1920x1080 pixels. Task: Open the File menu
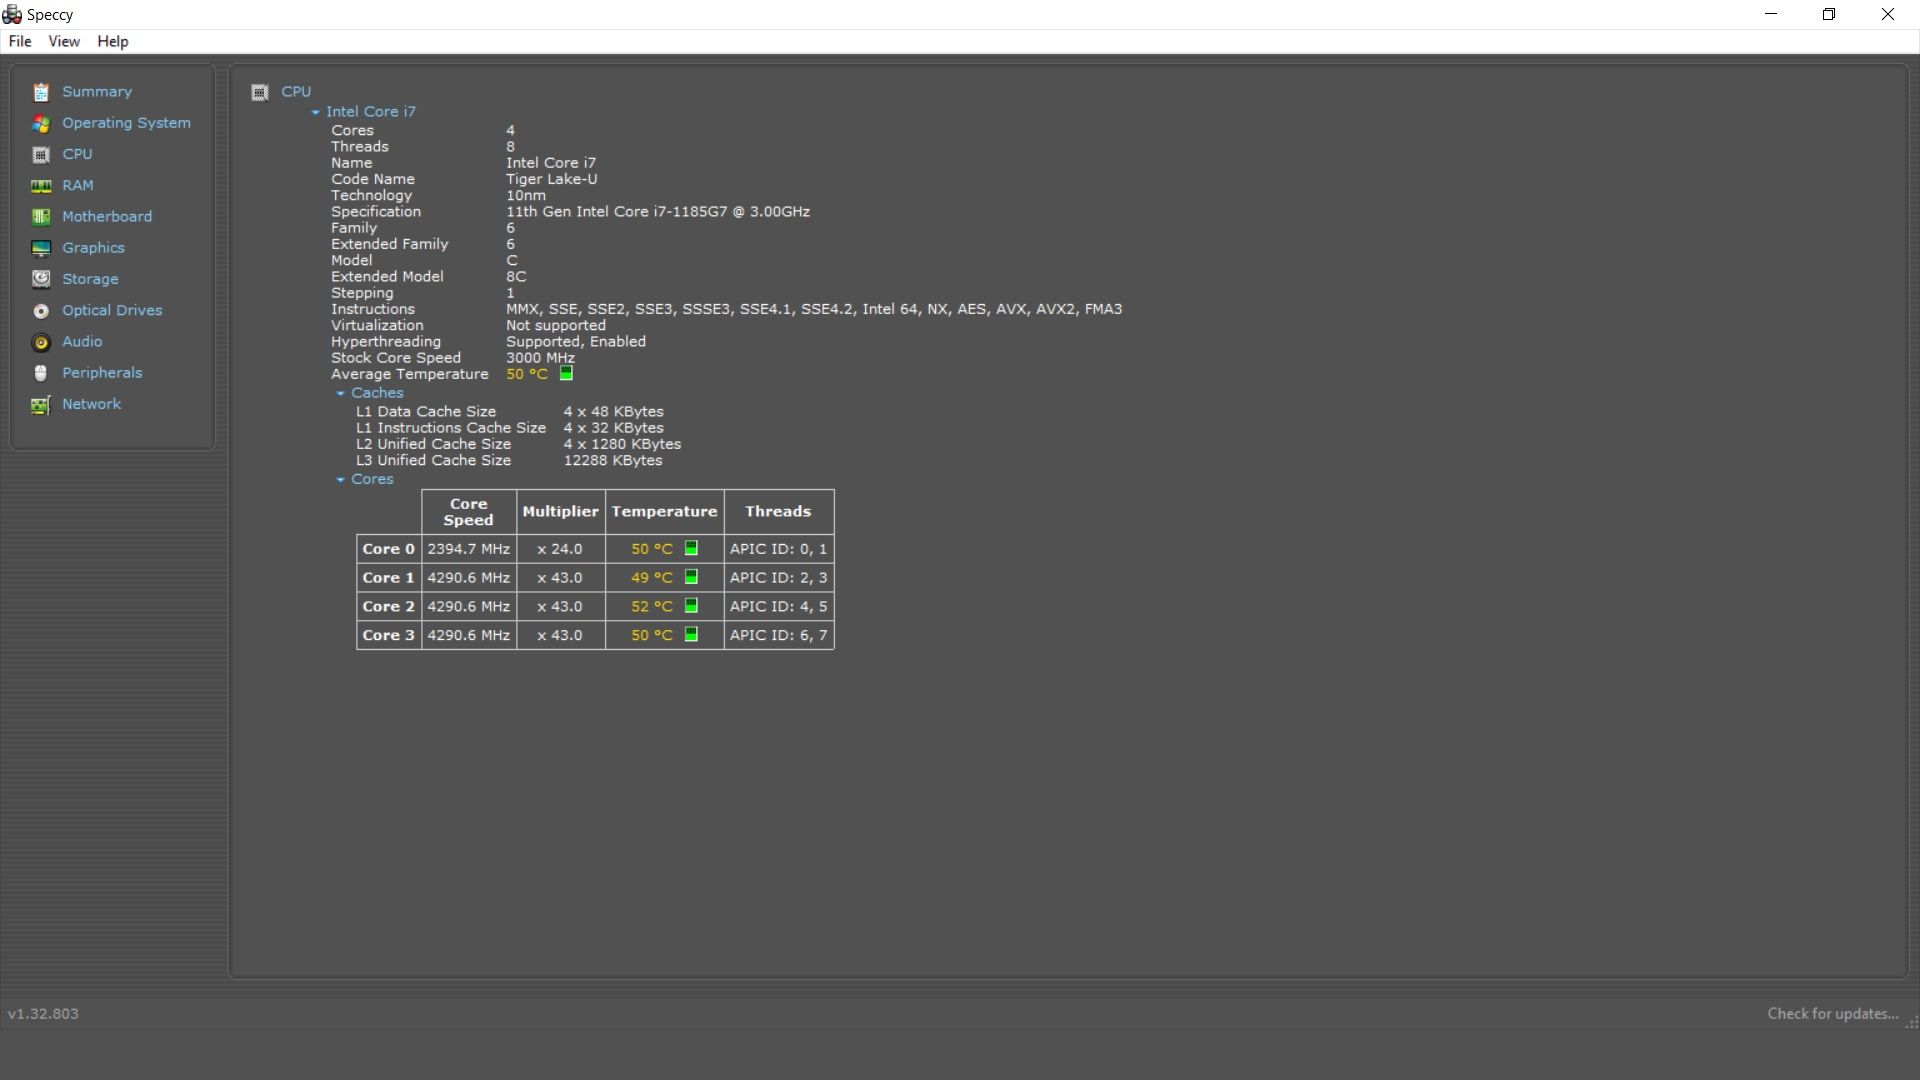(x=19, y=41)
